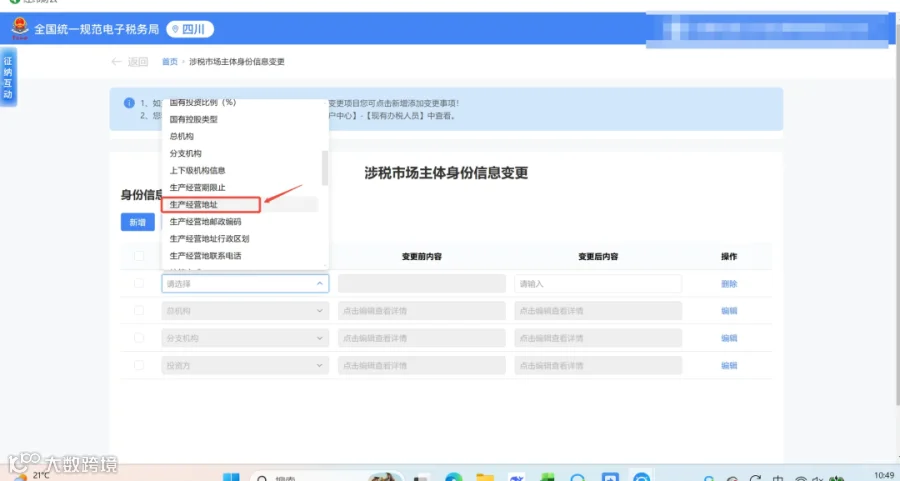Click 编辑 for the 总机构 row
Image resolution: width=900 pixels, height=481 pixels.
[729, 311]
